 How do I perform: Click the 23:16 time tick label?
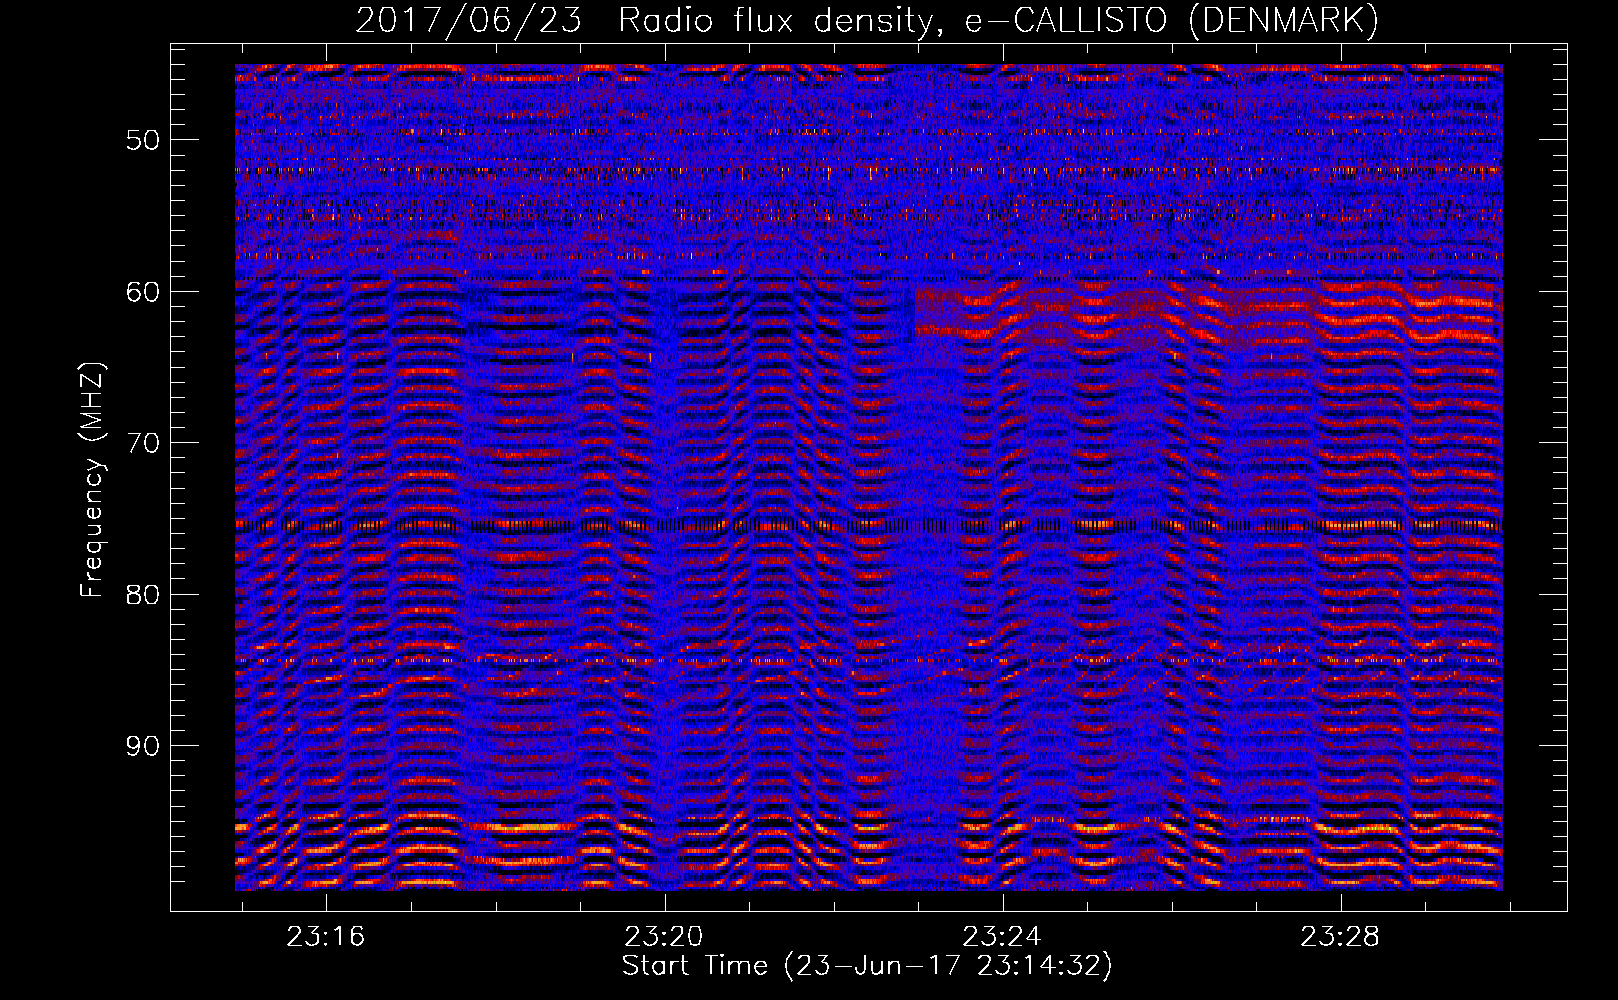[326, 937]
